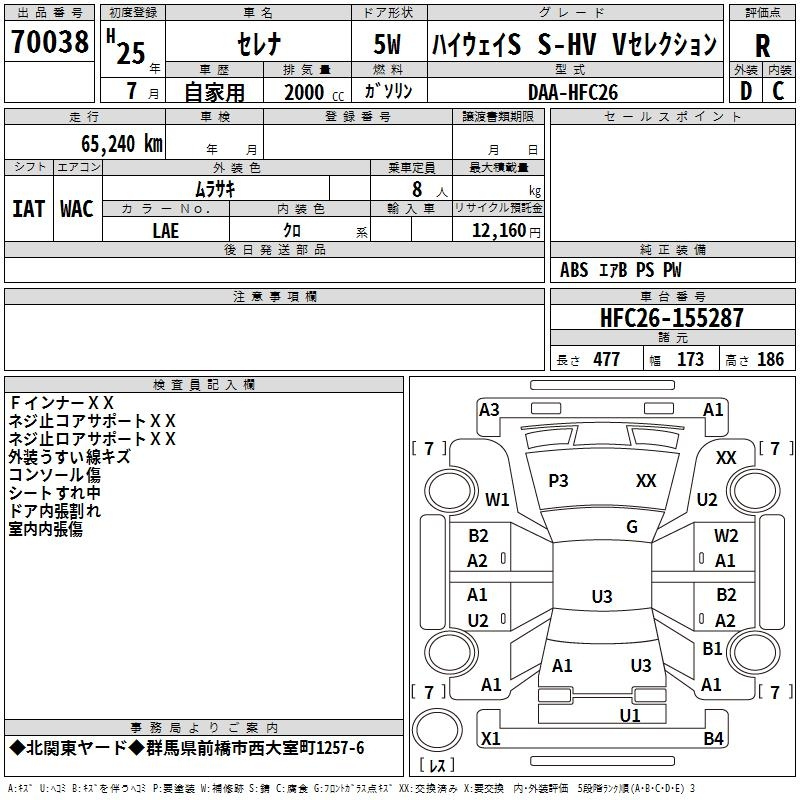The height and width of the screenshot is (800, 800).
Task: Select the U1 mark on rear bumper
Action: (x=630, y=715)
